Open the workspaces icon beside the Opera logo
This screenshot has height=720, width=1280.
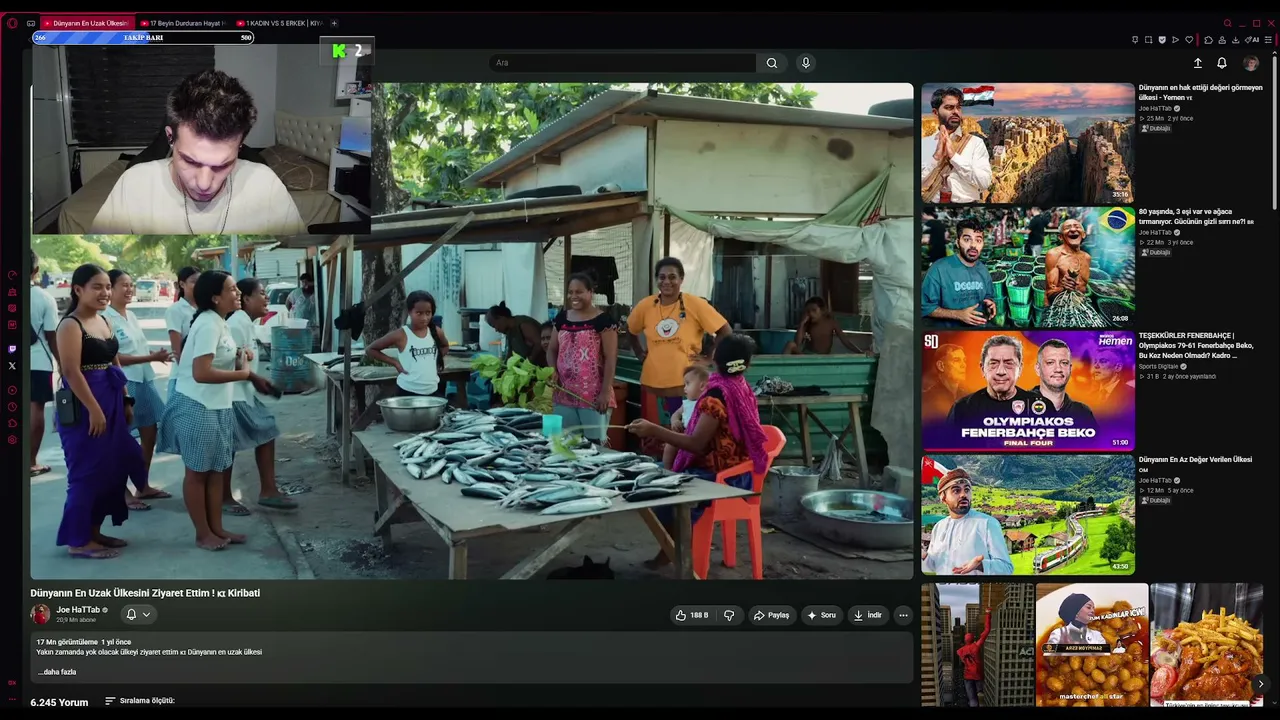pos(31,23)
